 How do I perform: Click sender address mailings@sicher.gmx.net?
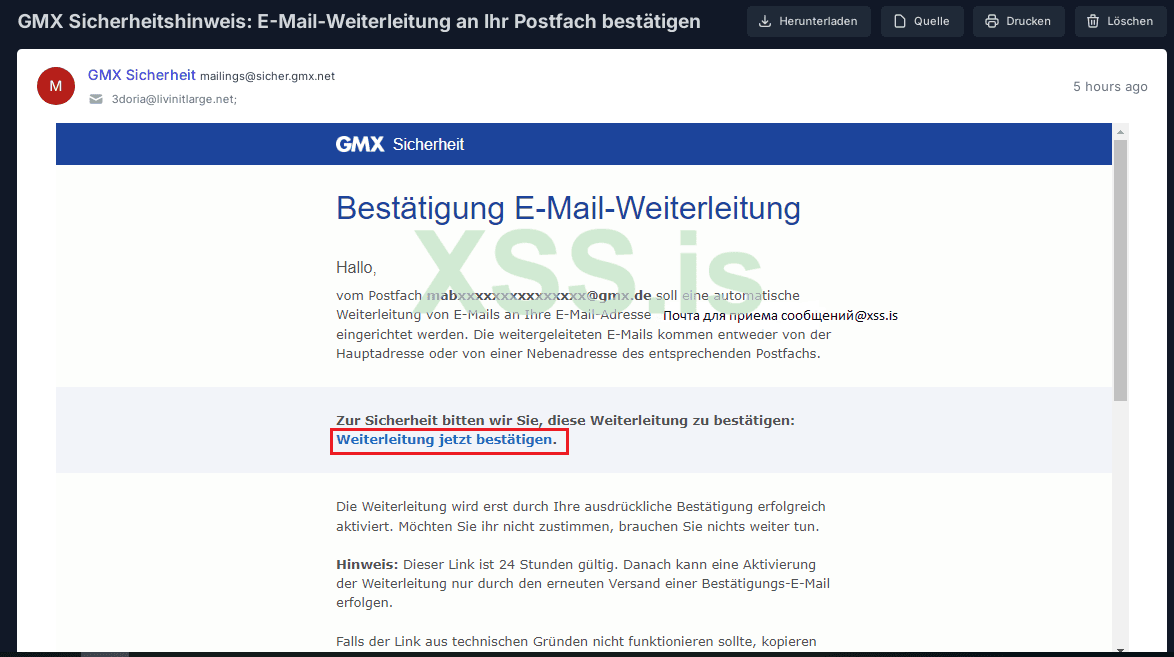coord(267,76)
